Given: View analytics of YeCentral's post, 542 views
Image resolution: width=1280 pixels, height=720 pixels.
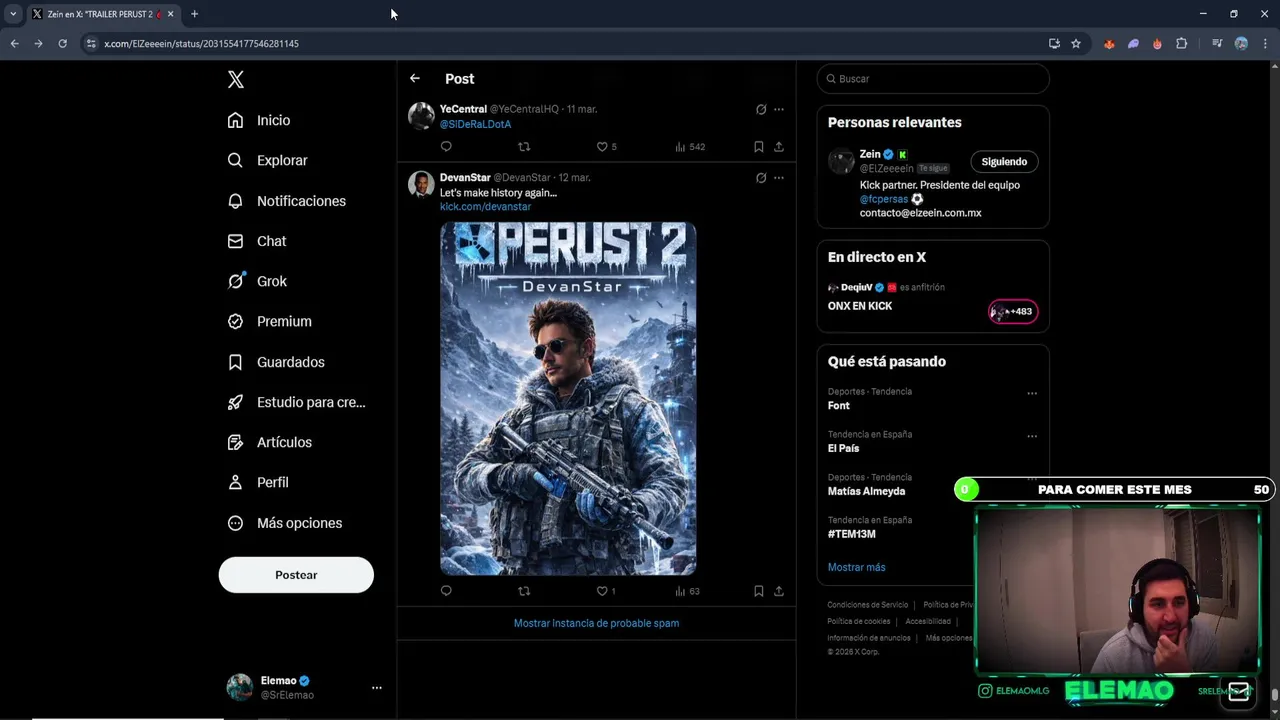Looking at the screenshot, I should coord(690,146).
